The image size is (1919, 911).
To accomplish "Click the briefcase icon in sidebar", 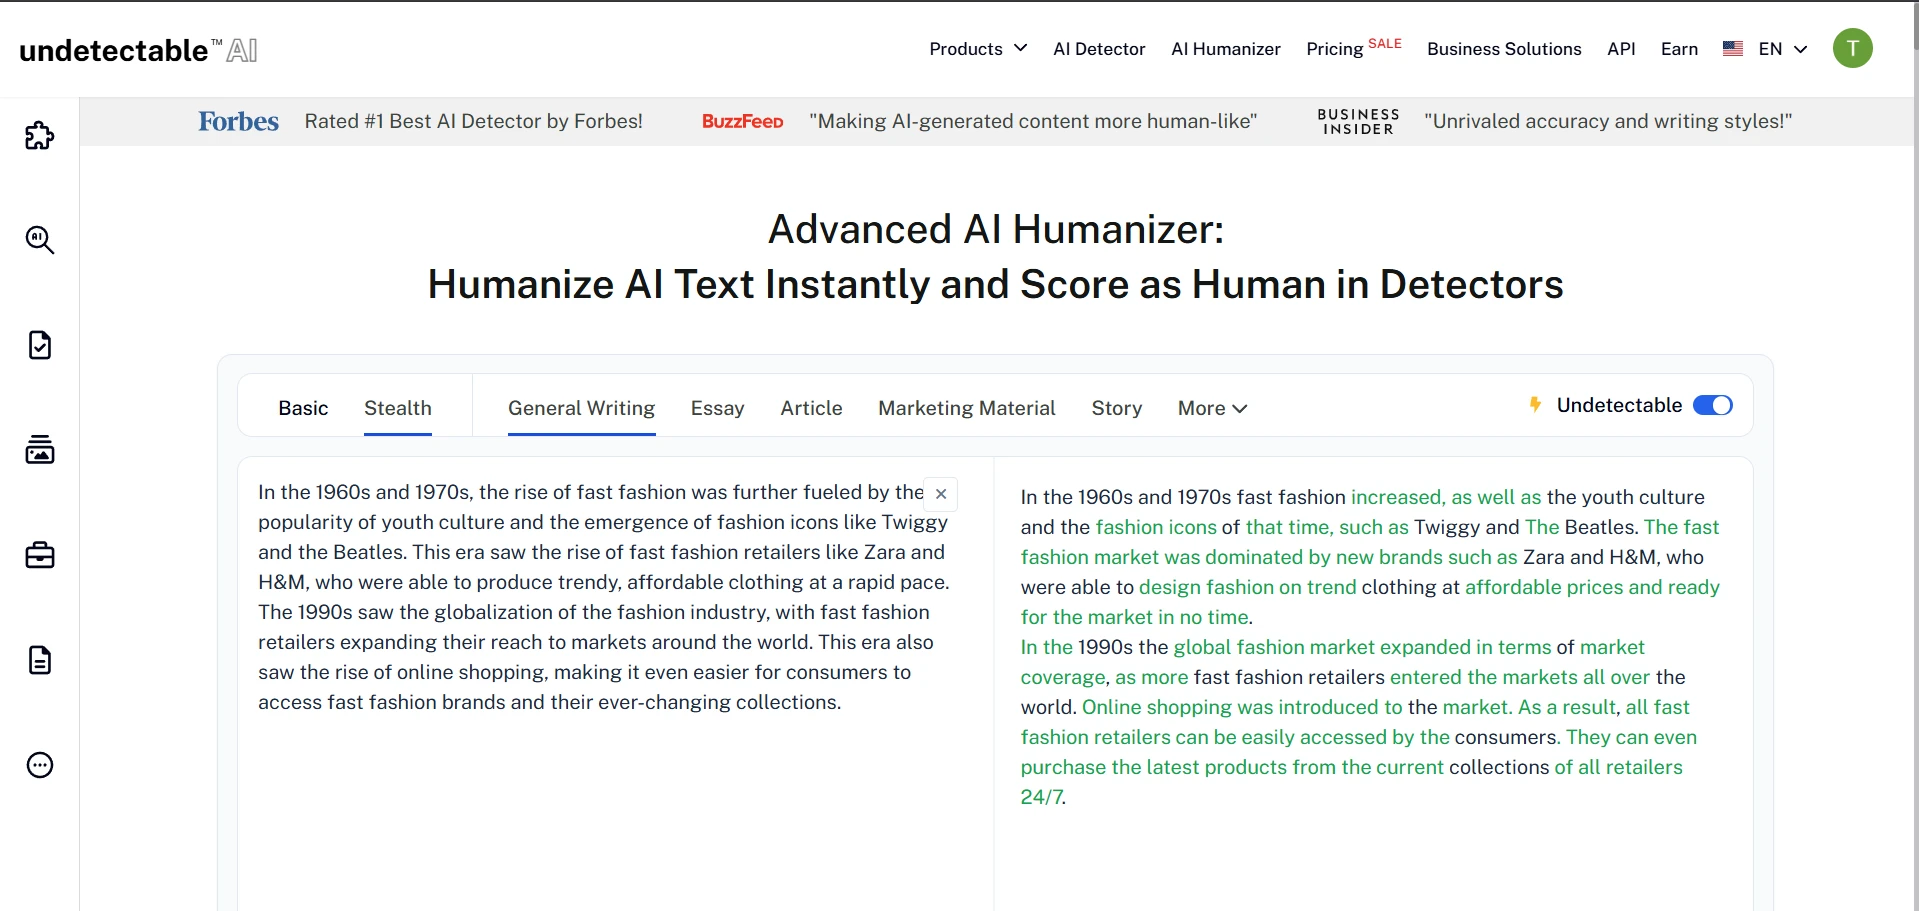I will click(40, 555).
